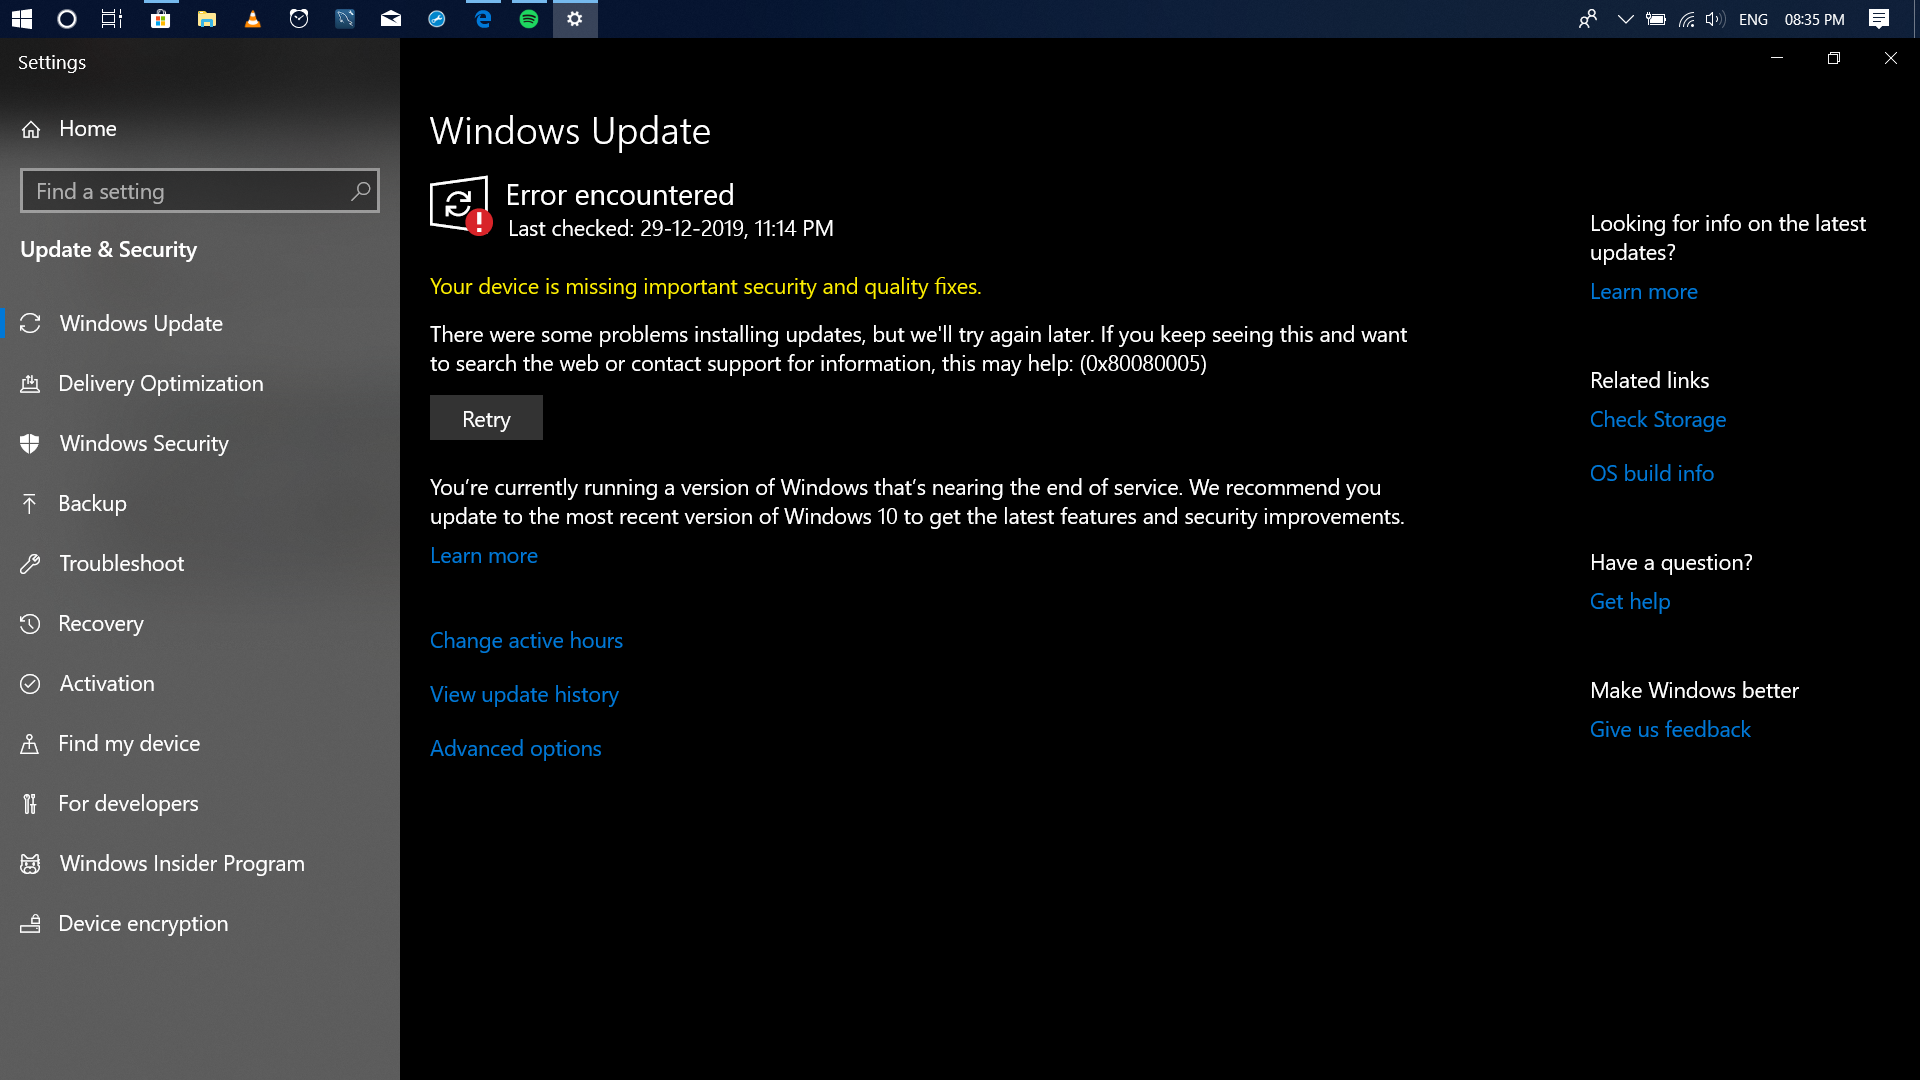Focus the Find a setting search box
The width and height of the screenshot is (1920, 1080).
[200, 191]
